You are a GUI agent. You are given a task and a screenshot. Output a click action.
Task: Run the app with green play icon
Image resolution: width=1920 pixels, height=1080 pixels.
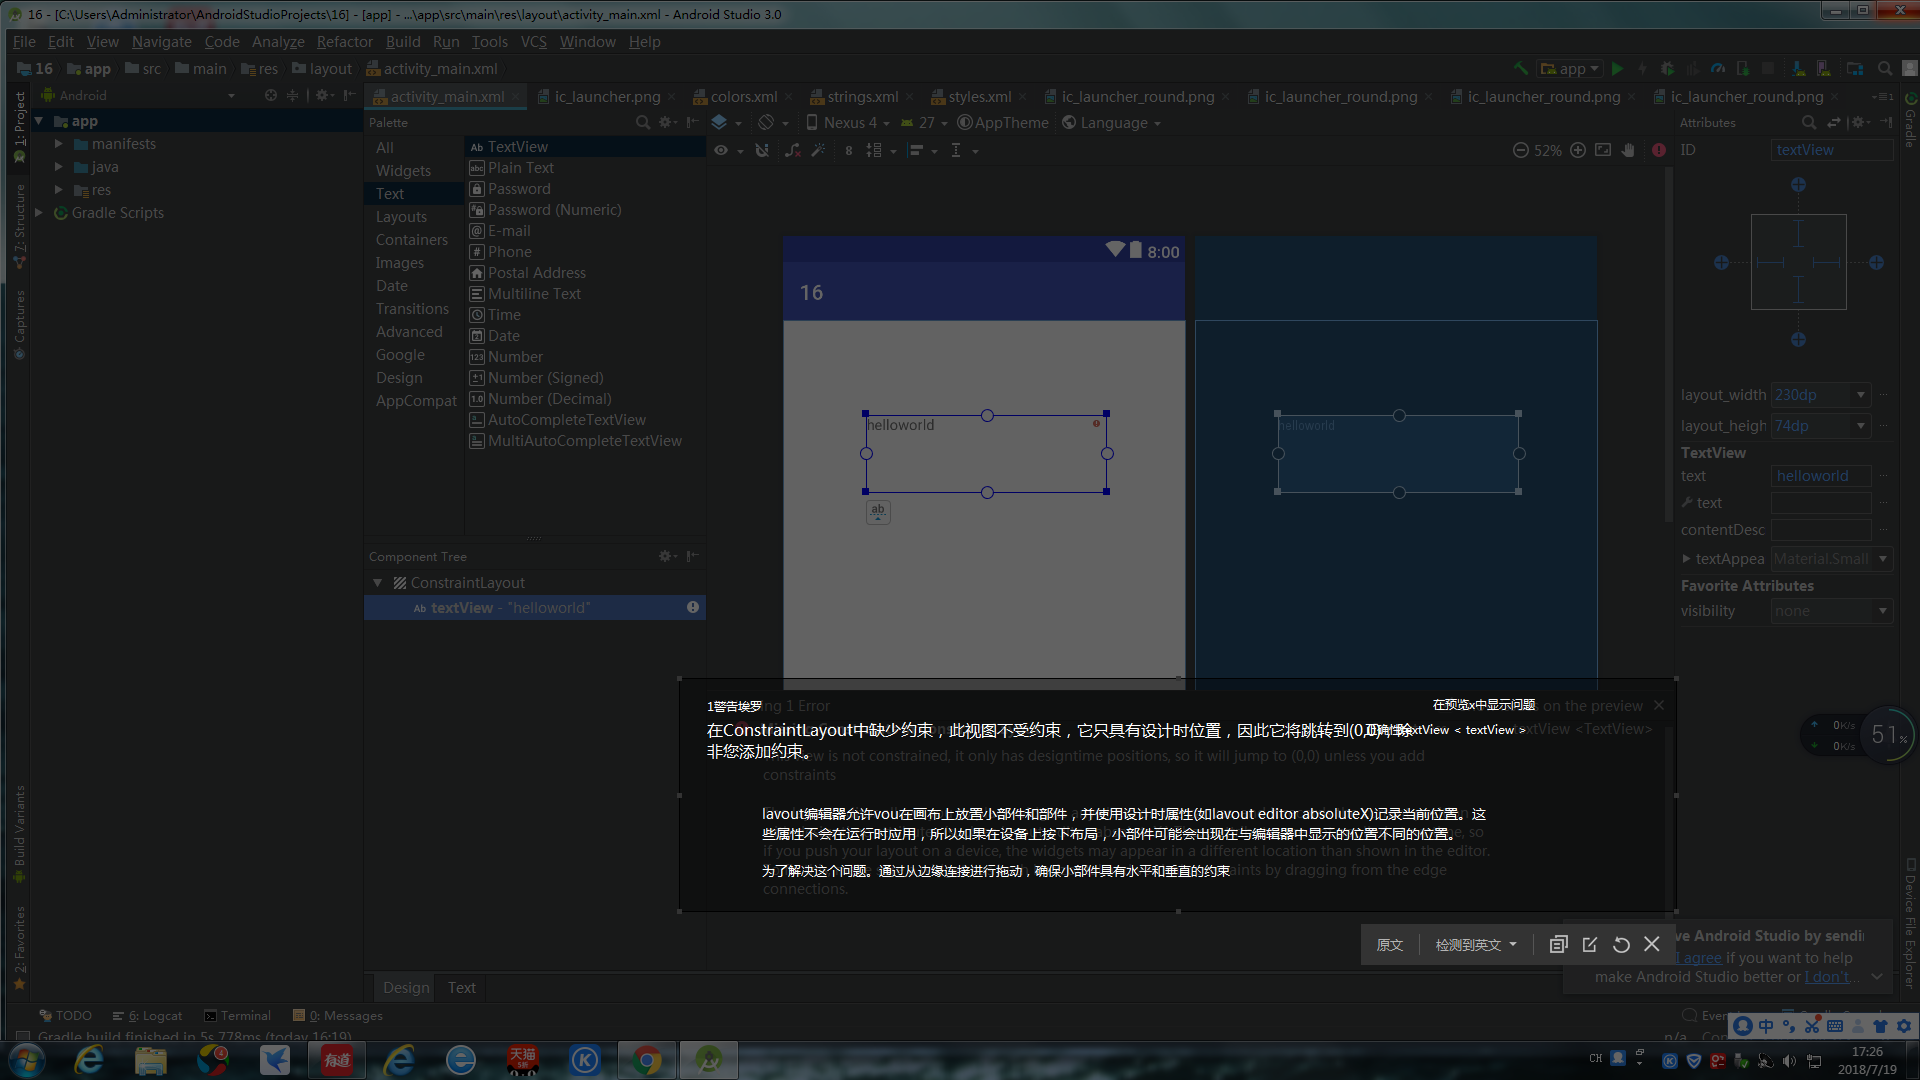click(x=1617, y=69)
